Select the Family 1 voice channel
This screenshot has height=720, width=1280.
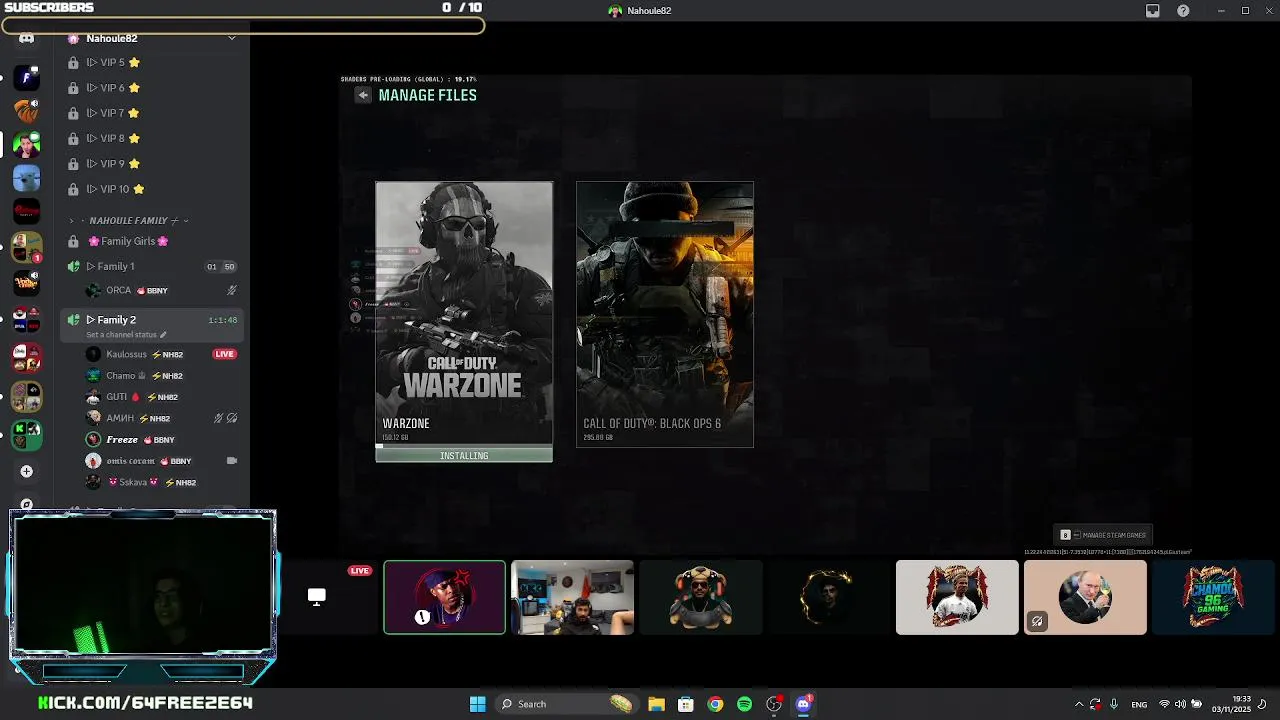152,266
